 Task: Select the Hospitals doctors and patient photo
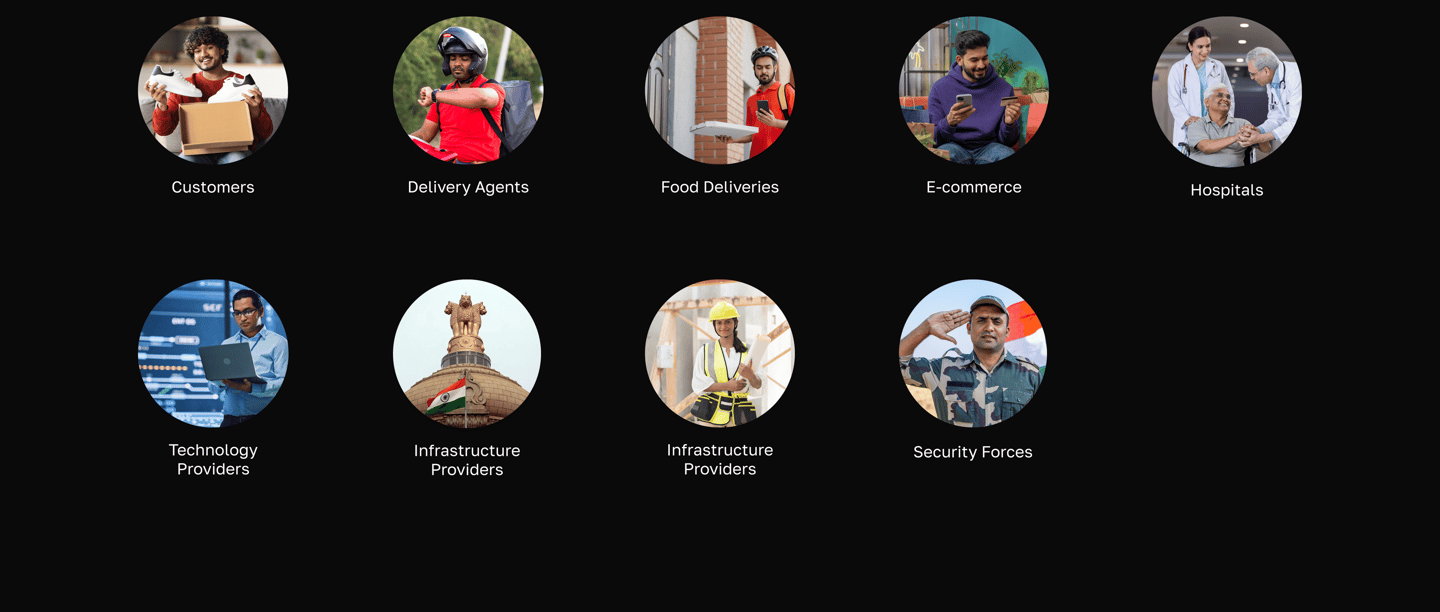(x=1227, y=91)
